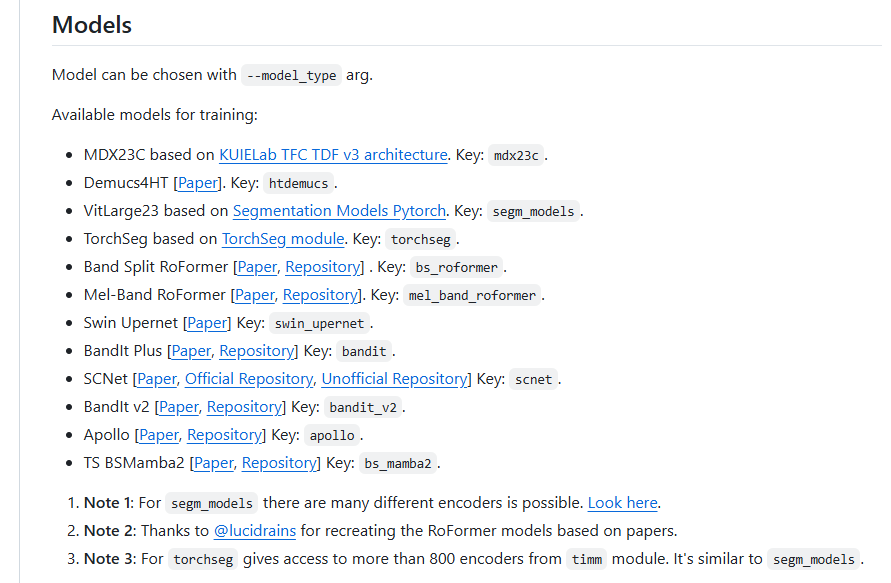
Task: Click the Look here encoders link
Action: coord(622,503)
